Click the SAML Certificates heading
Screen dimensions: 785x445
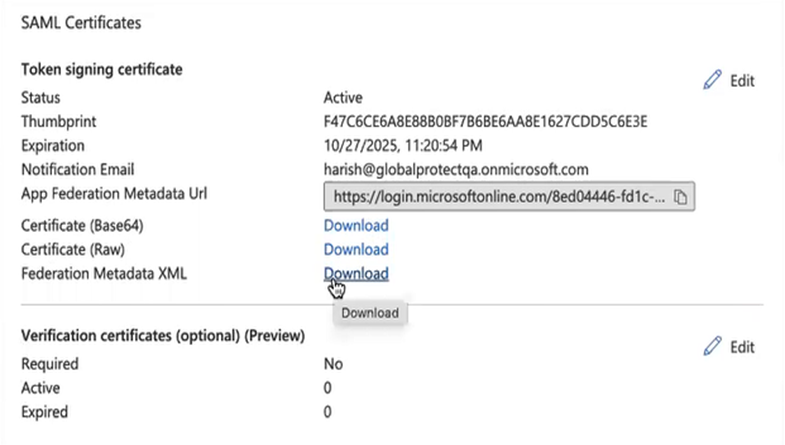coord(81,22)
